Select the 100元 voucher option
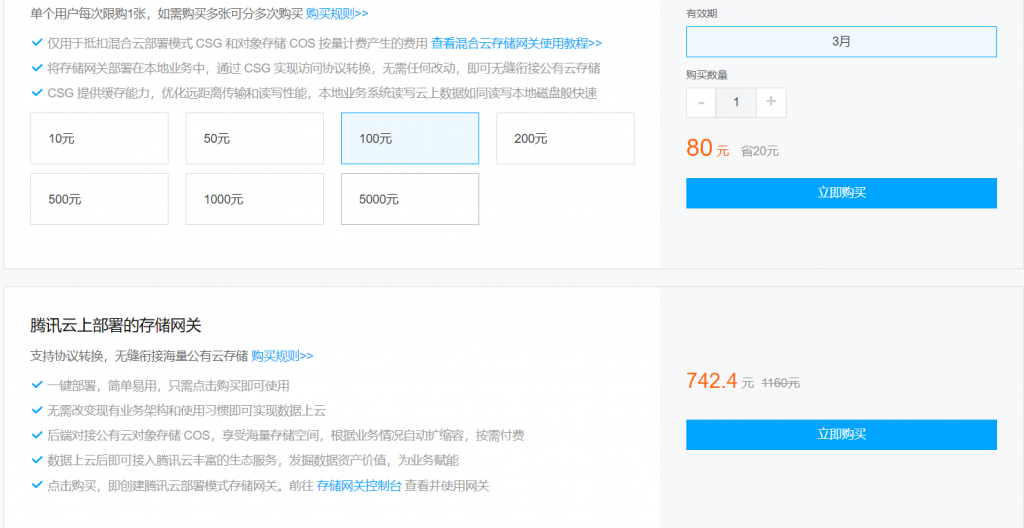 point(410,138)
